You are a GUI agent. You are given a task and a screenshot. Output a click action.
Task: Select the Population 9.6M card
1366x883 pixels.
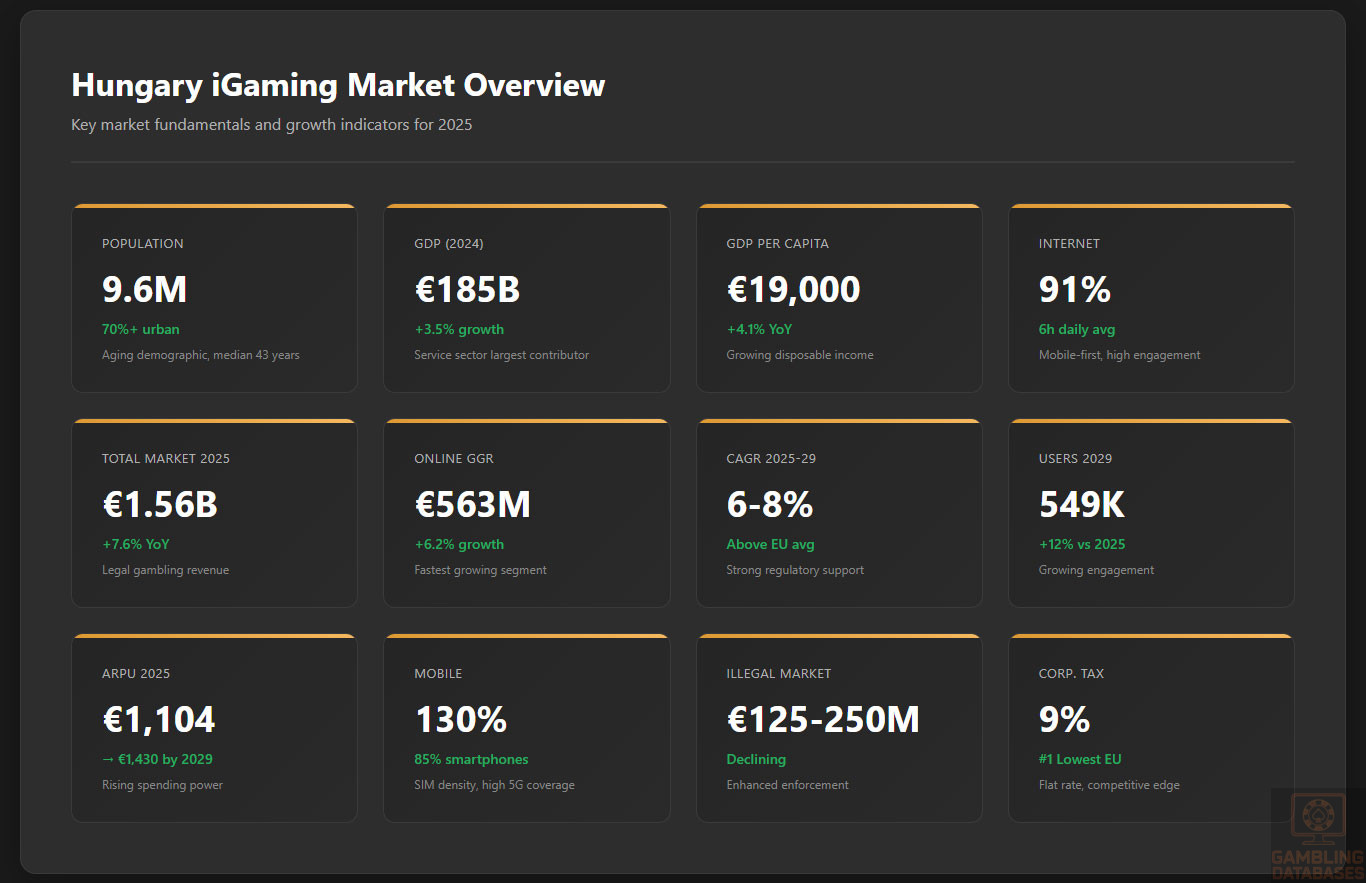click(214, 298)
